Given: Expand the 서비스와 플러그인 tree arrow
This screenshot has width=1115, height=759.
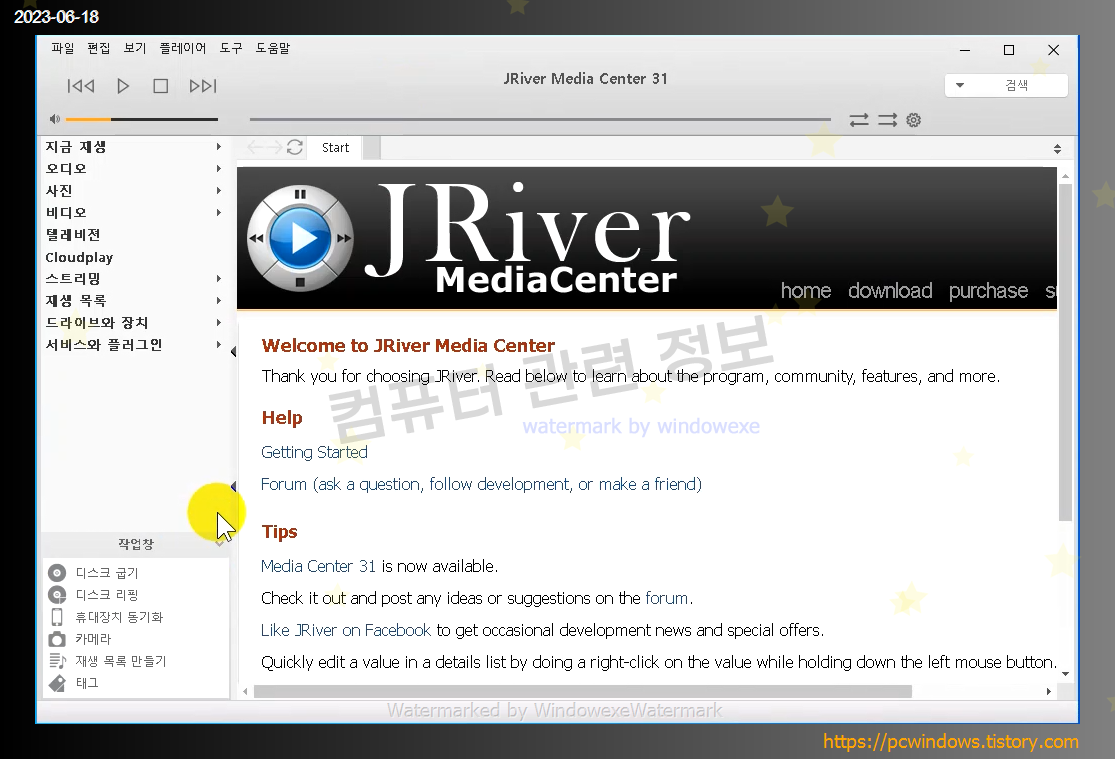Looking at the screenshot, I should coord(219,345).
